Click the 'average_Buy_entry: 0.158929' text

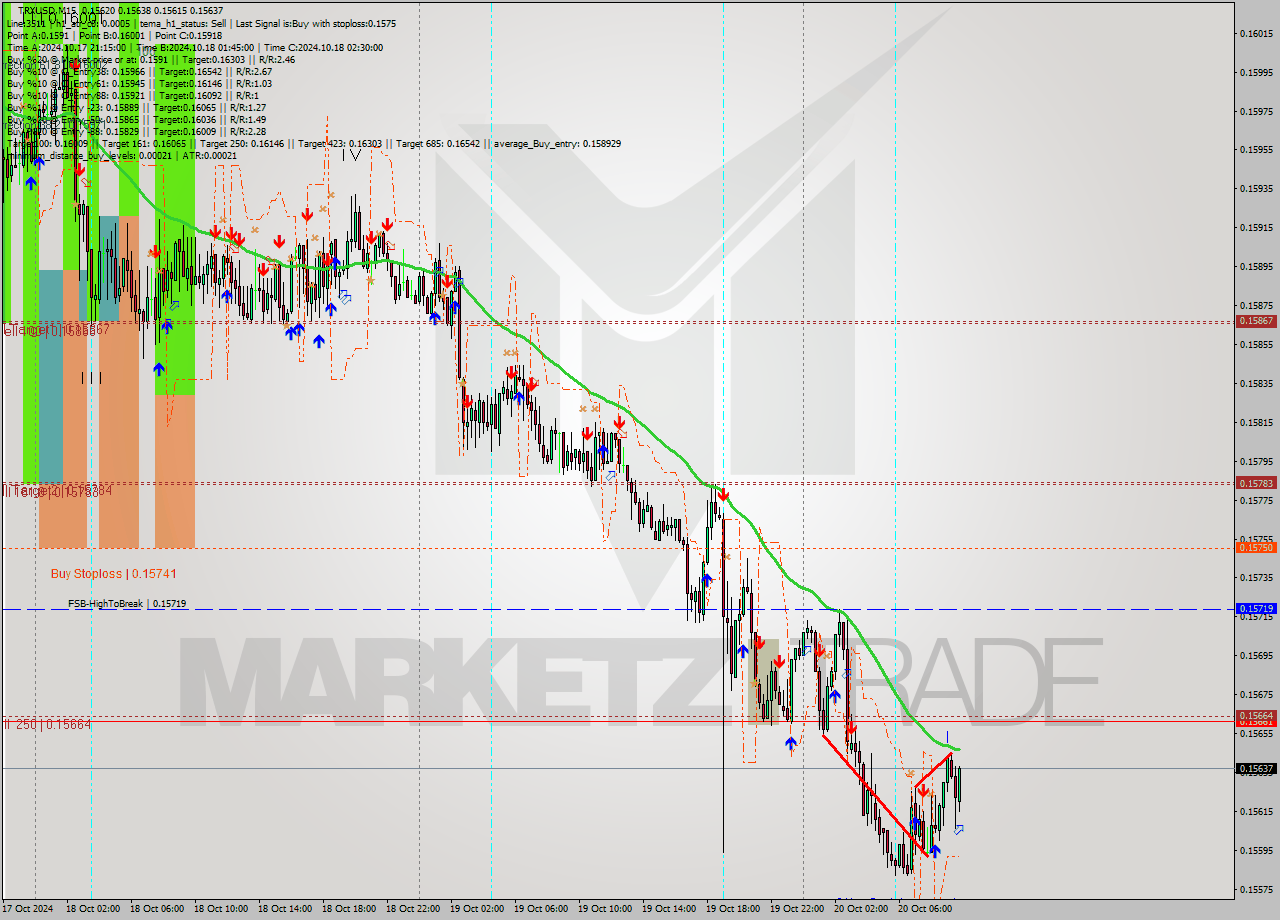coord(557,143)
